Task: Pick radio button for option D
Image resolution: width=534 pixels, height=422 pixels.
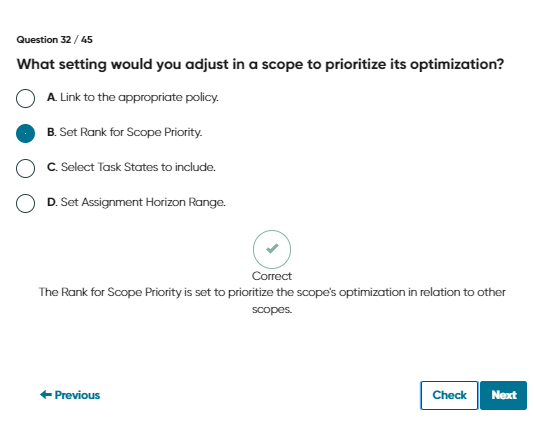Action: (x=25, y=203)
